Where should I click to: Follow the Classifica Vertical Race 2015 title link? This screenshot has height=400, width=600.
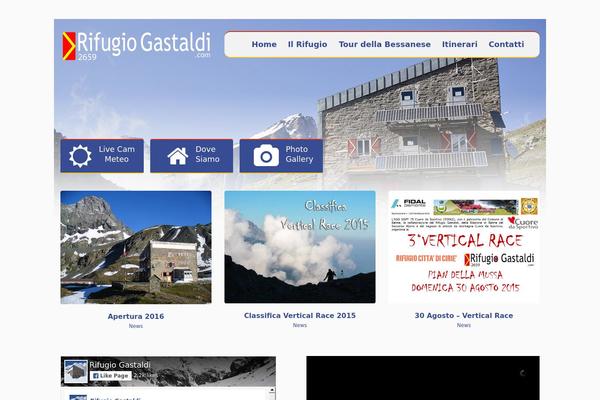pos(300,316)
